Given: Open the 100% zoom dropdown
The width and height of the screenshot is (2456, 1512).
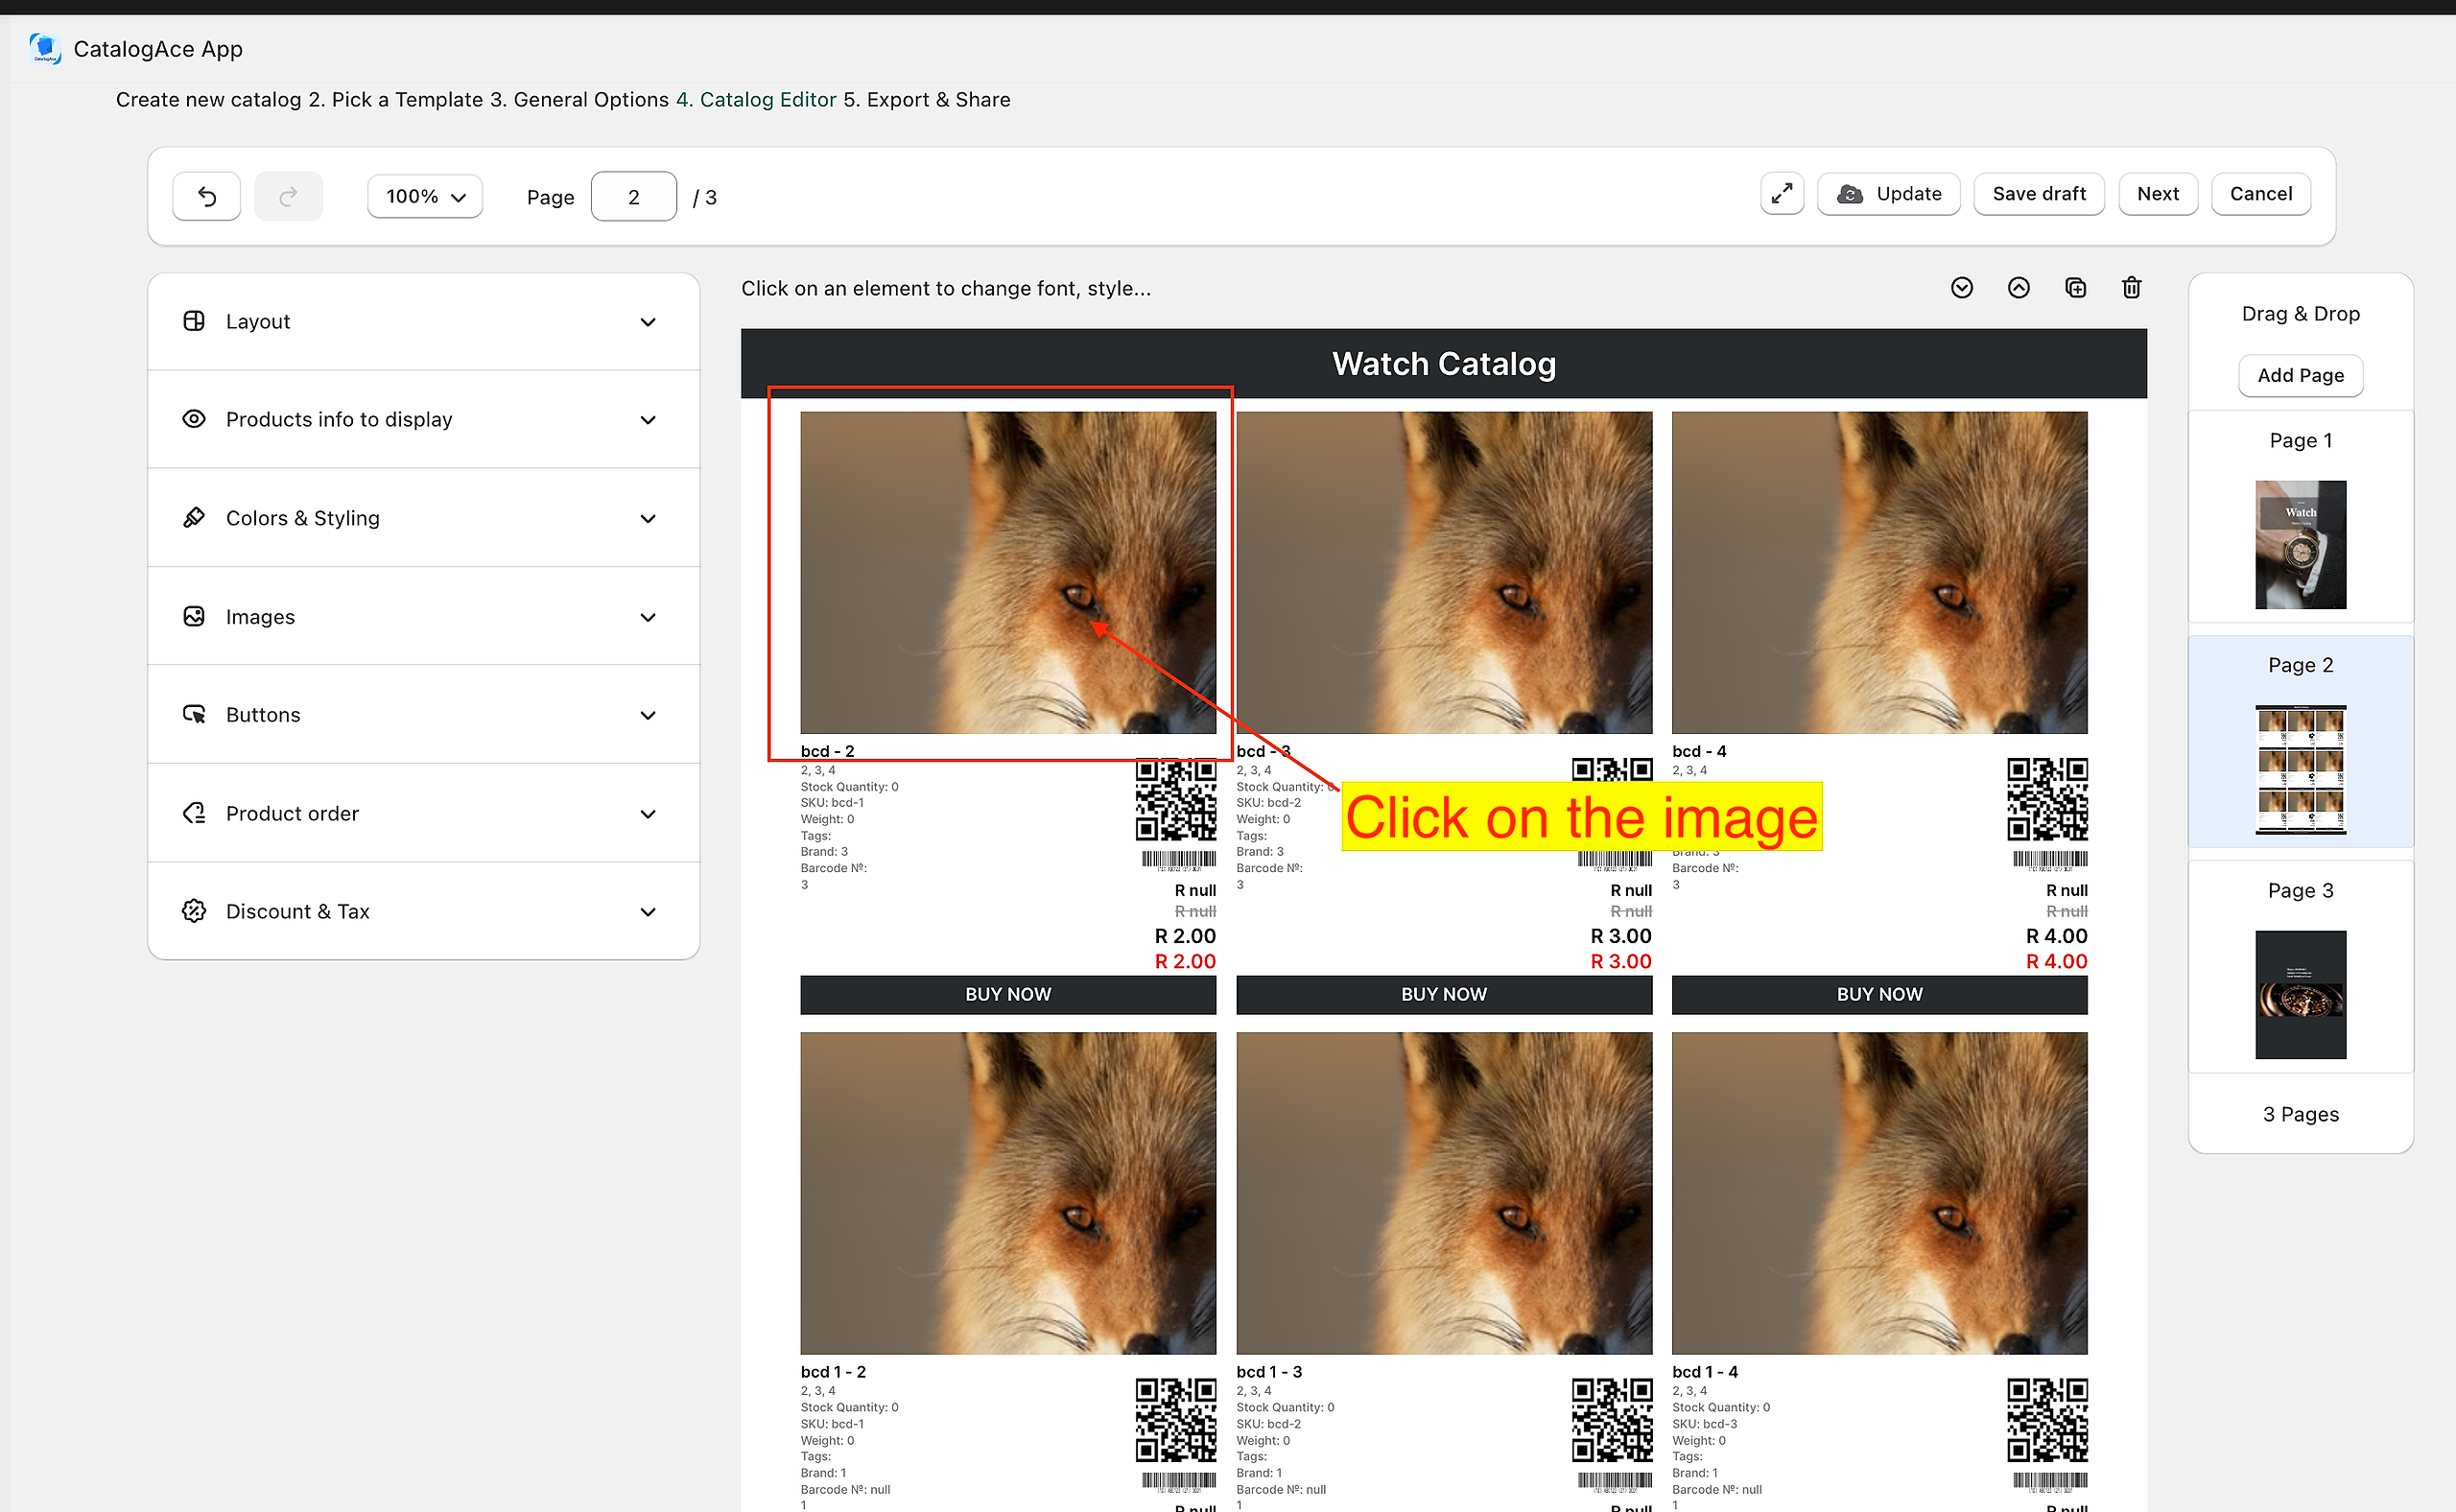Looking at the screenshot, I should [425, 196].
